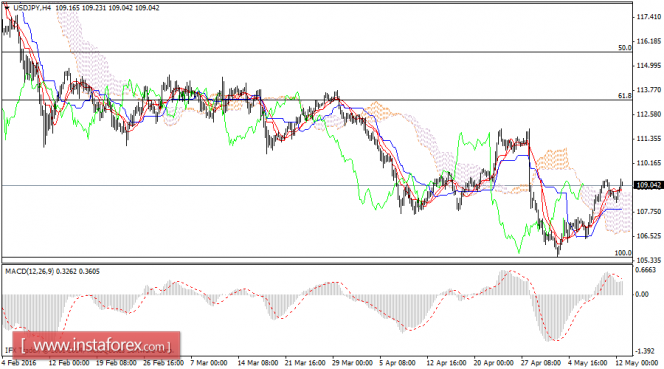Click the chart menu arrow beside USDJPY,H4
The image size is (664, 369).
[x=7, y=8]
